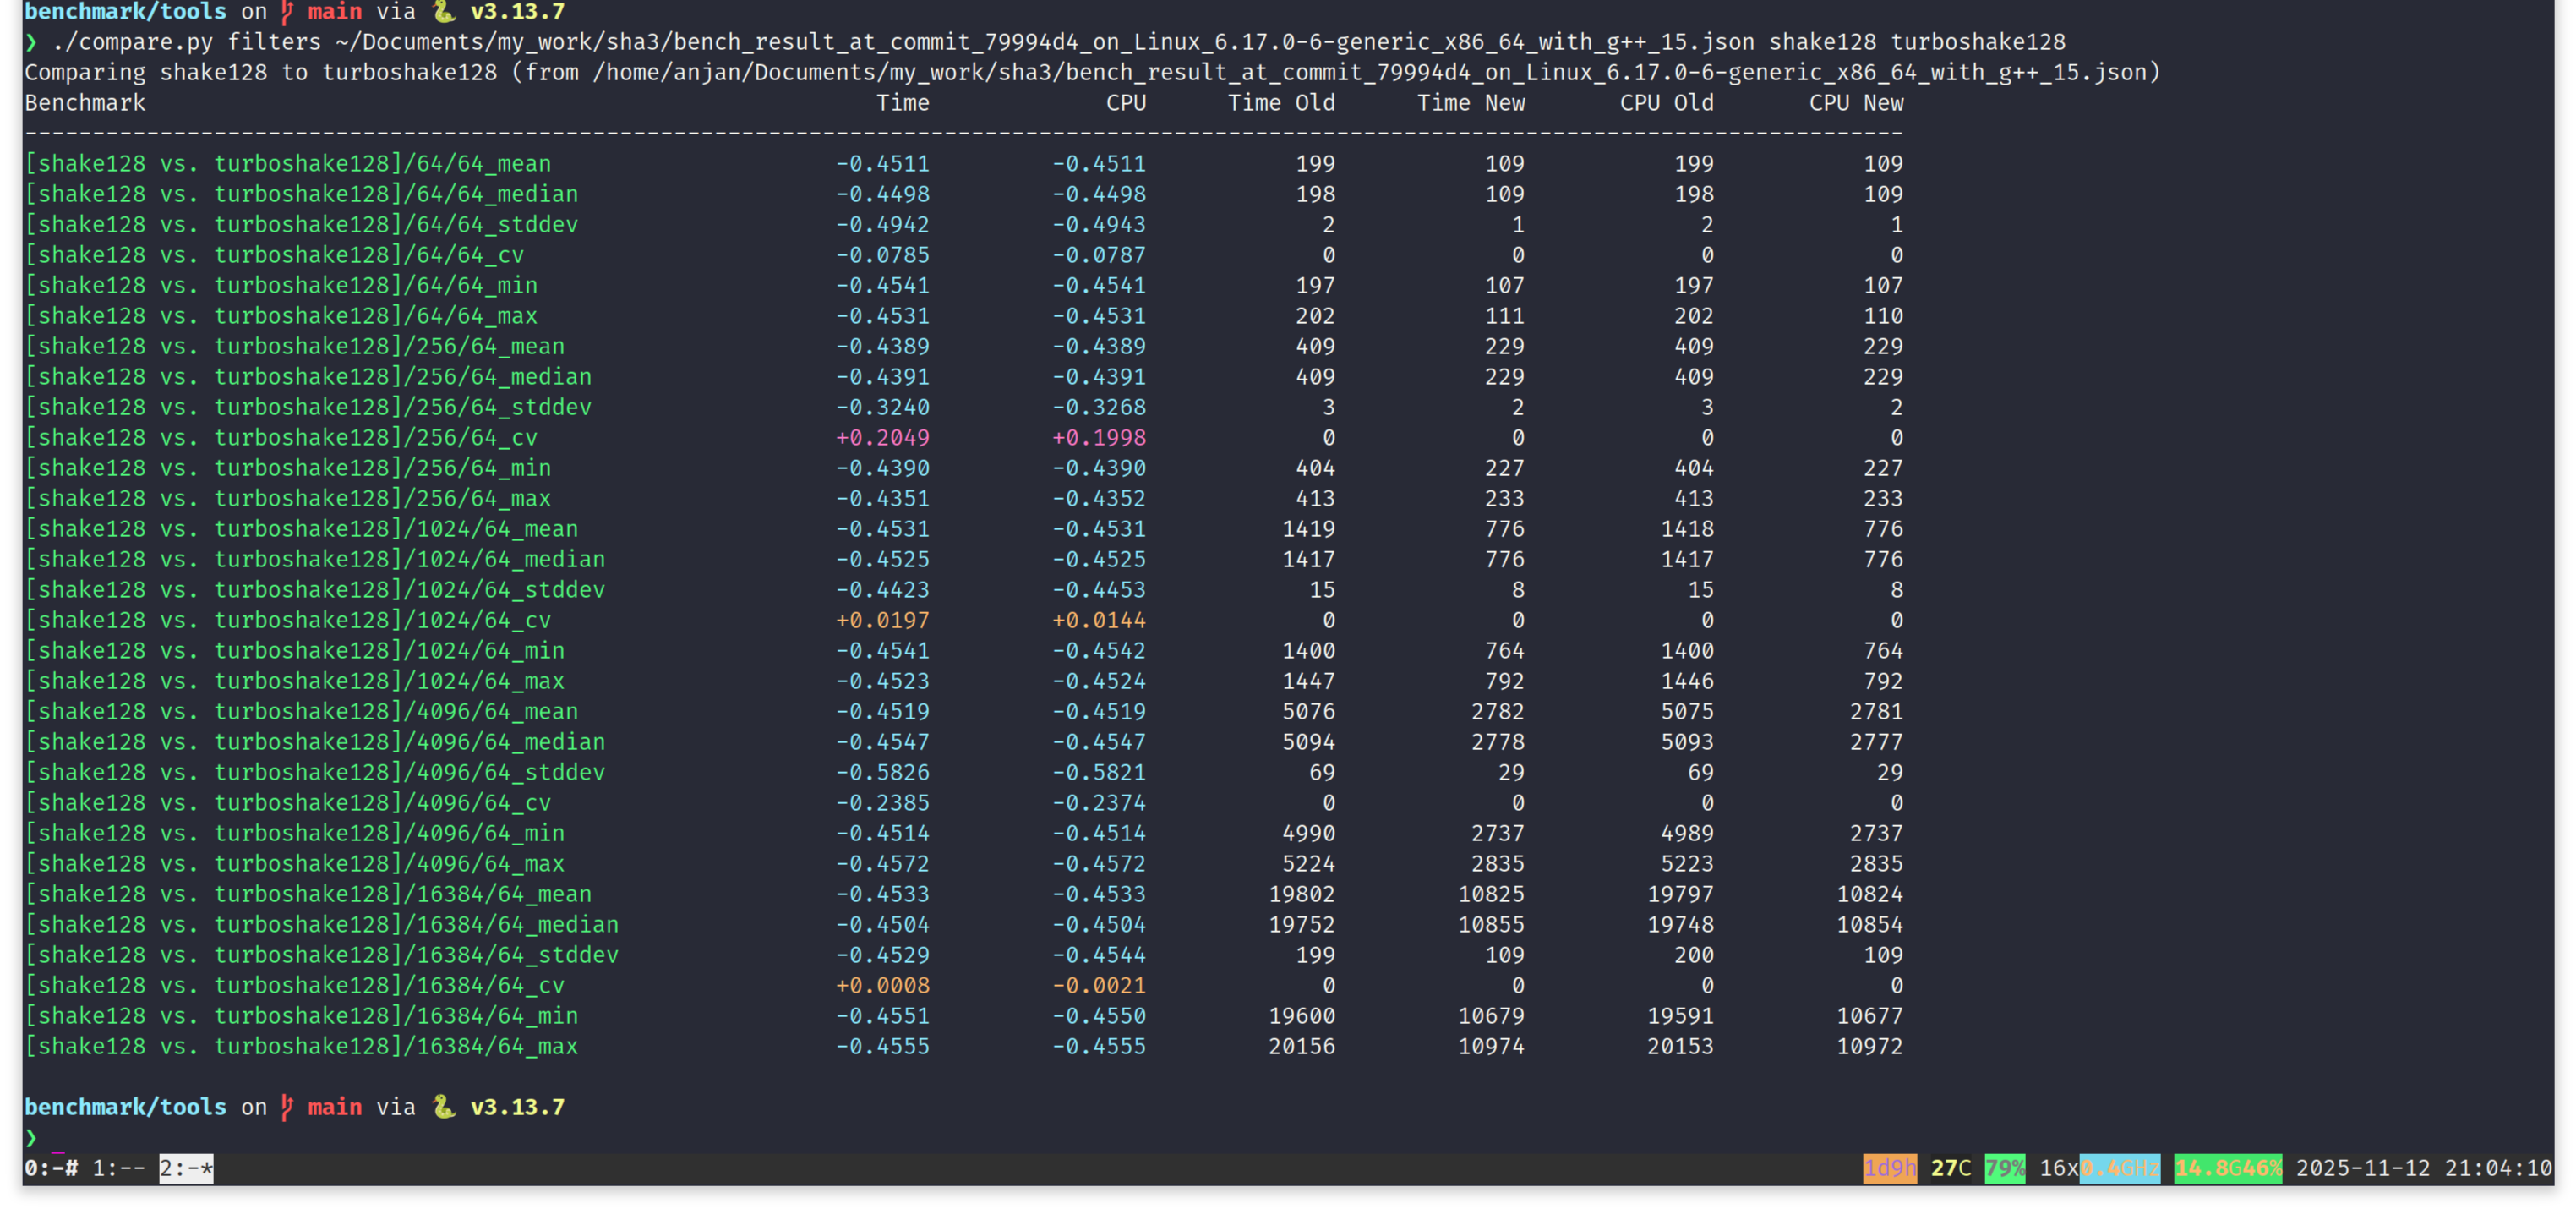Image resolution: width=2576 pixels, height=1209 pixels.
Task: Select the active window 2 tab
Action: (x=186, y=1168)
